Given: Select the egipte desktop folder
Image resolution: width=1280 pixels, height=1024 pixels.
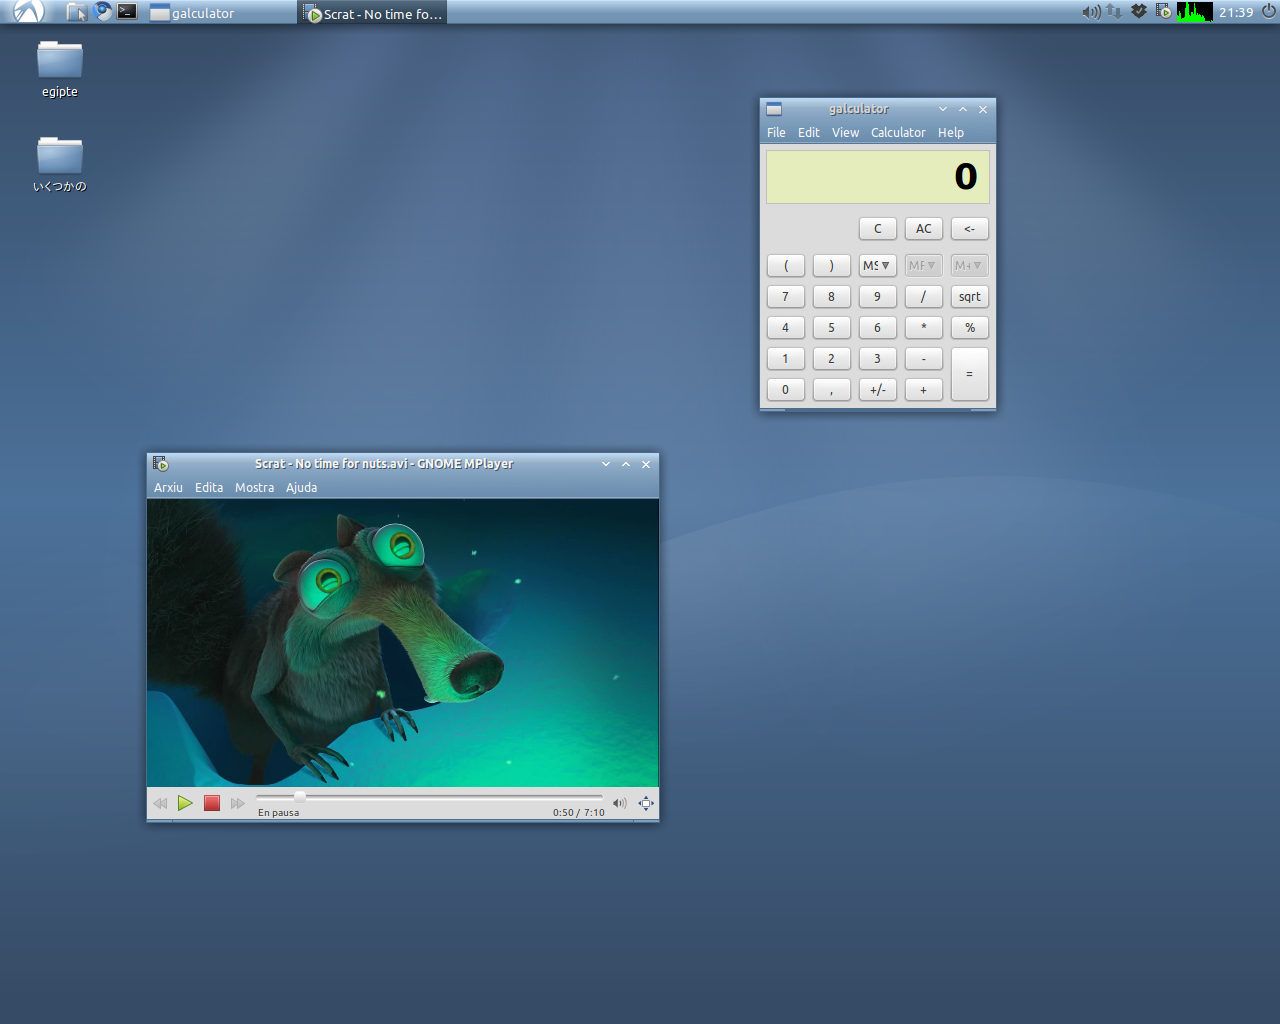Looking at the screenshot, I should pyautogui.click(x=60, y=69).
